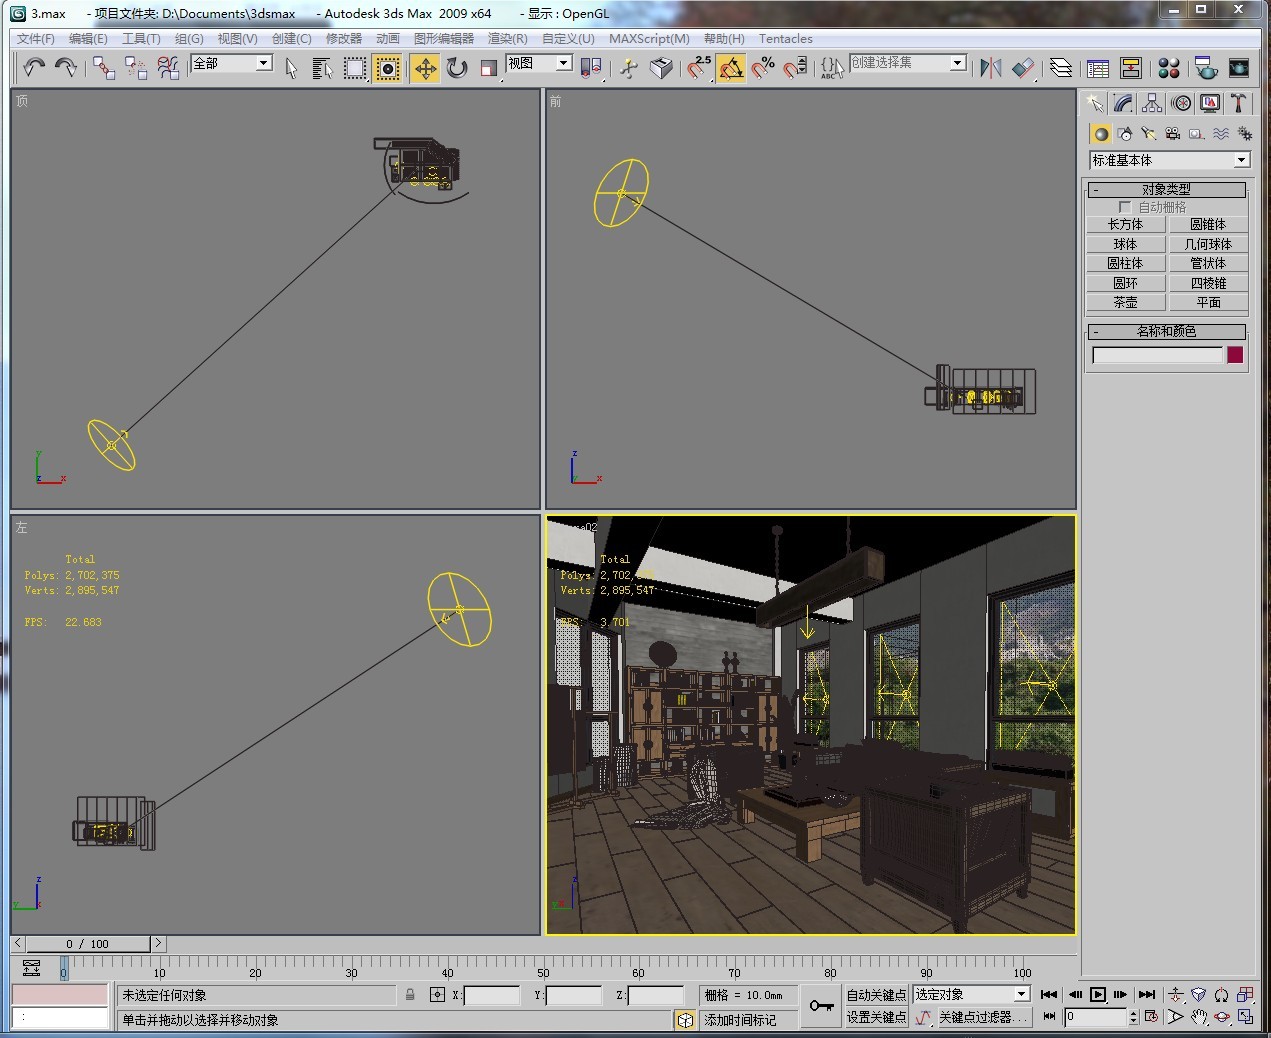Click the Redo arrow icon
This screenshot has height=1038, width=1271.
(x=66, y=67)
